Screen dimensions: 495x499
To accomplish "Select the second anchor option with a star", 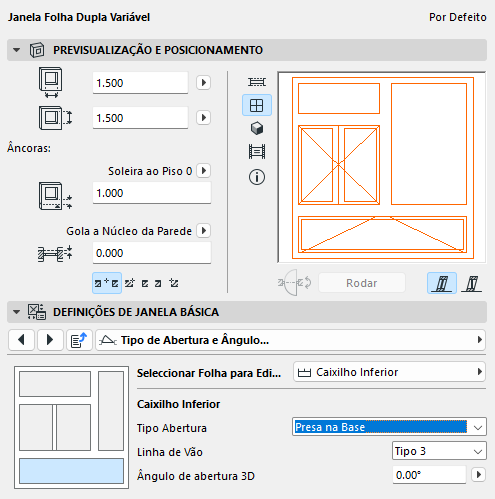I will [130, 283].
